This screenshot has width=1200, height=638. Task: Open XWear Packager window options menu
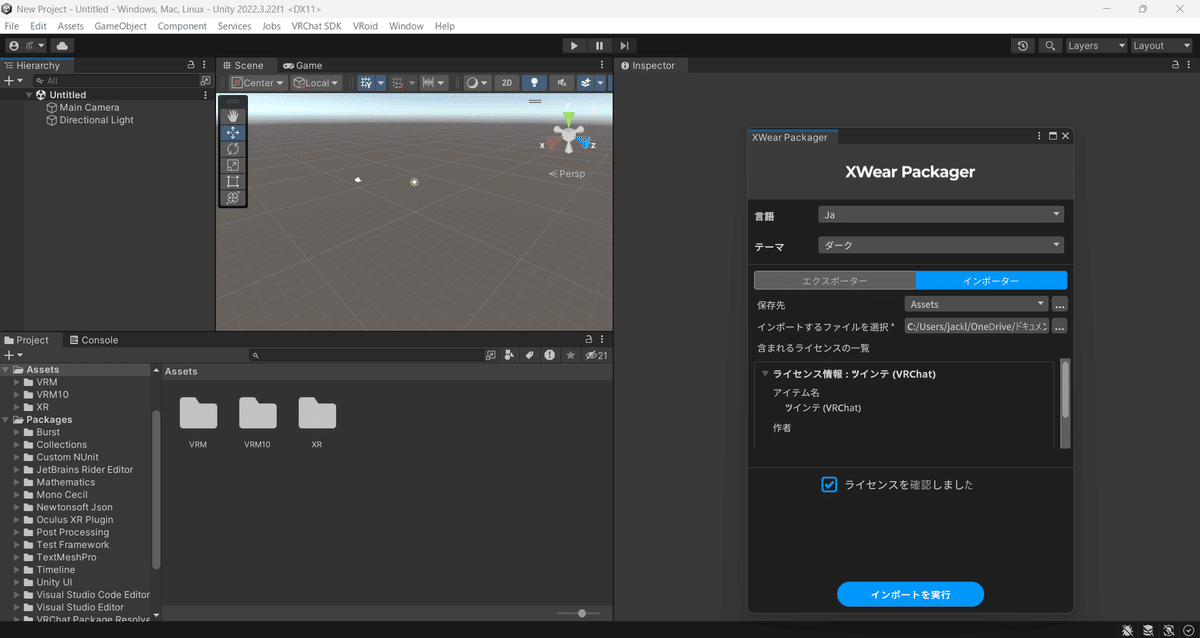1039,136
